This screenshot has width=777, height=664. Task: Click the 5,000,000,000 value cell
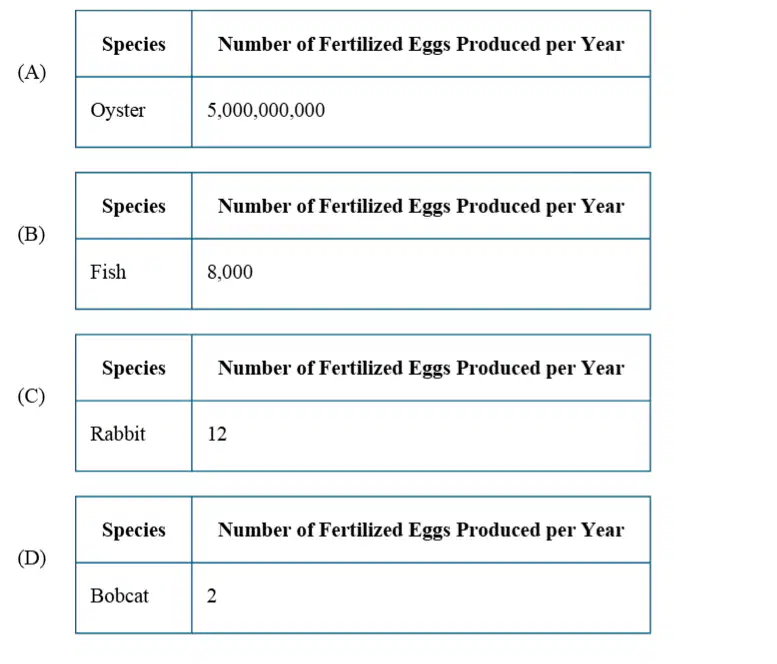[266, 110]
